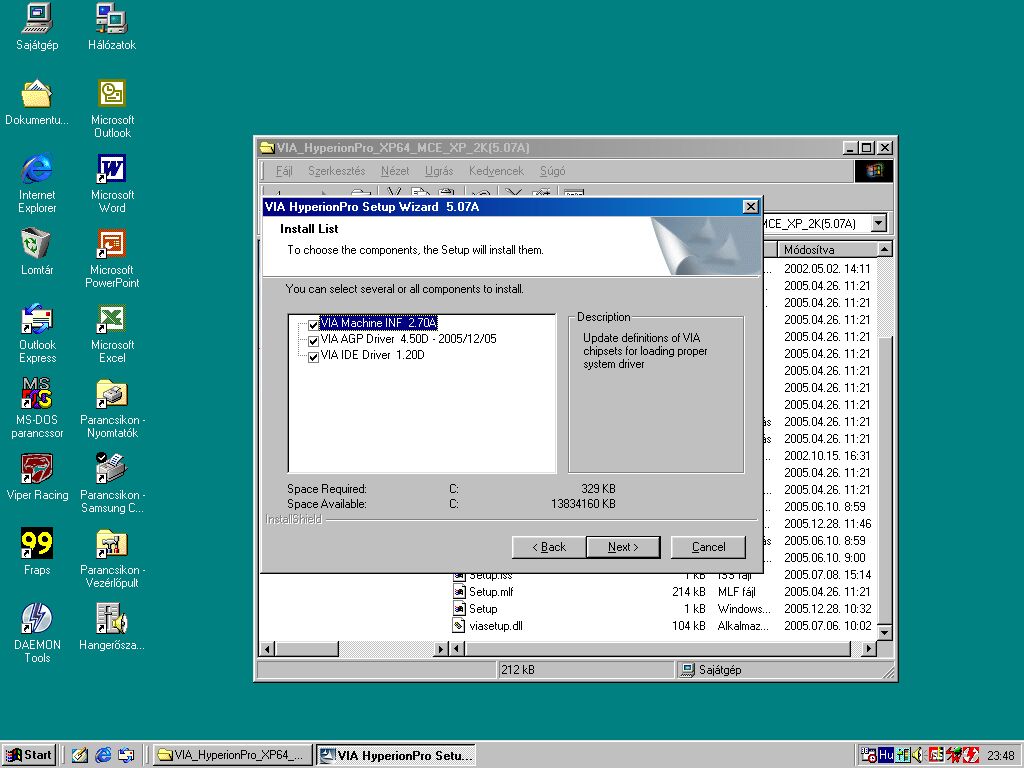Open Ugrás menu in Explorer window
The width and height of the screenshot is (1024, 768).
tap(439, 171)
